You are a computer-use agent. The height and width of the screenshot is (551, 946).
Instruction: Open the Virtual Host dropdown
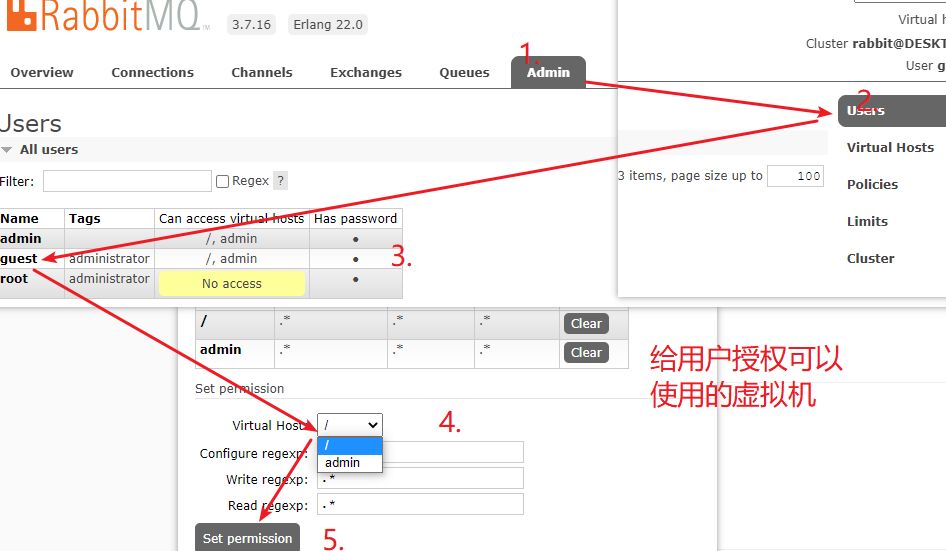click(350, 425)
